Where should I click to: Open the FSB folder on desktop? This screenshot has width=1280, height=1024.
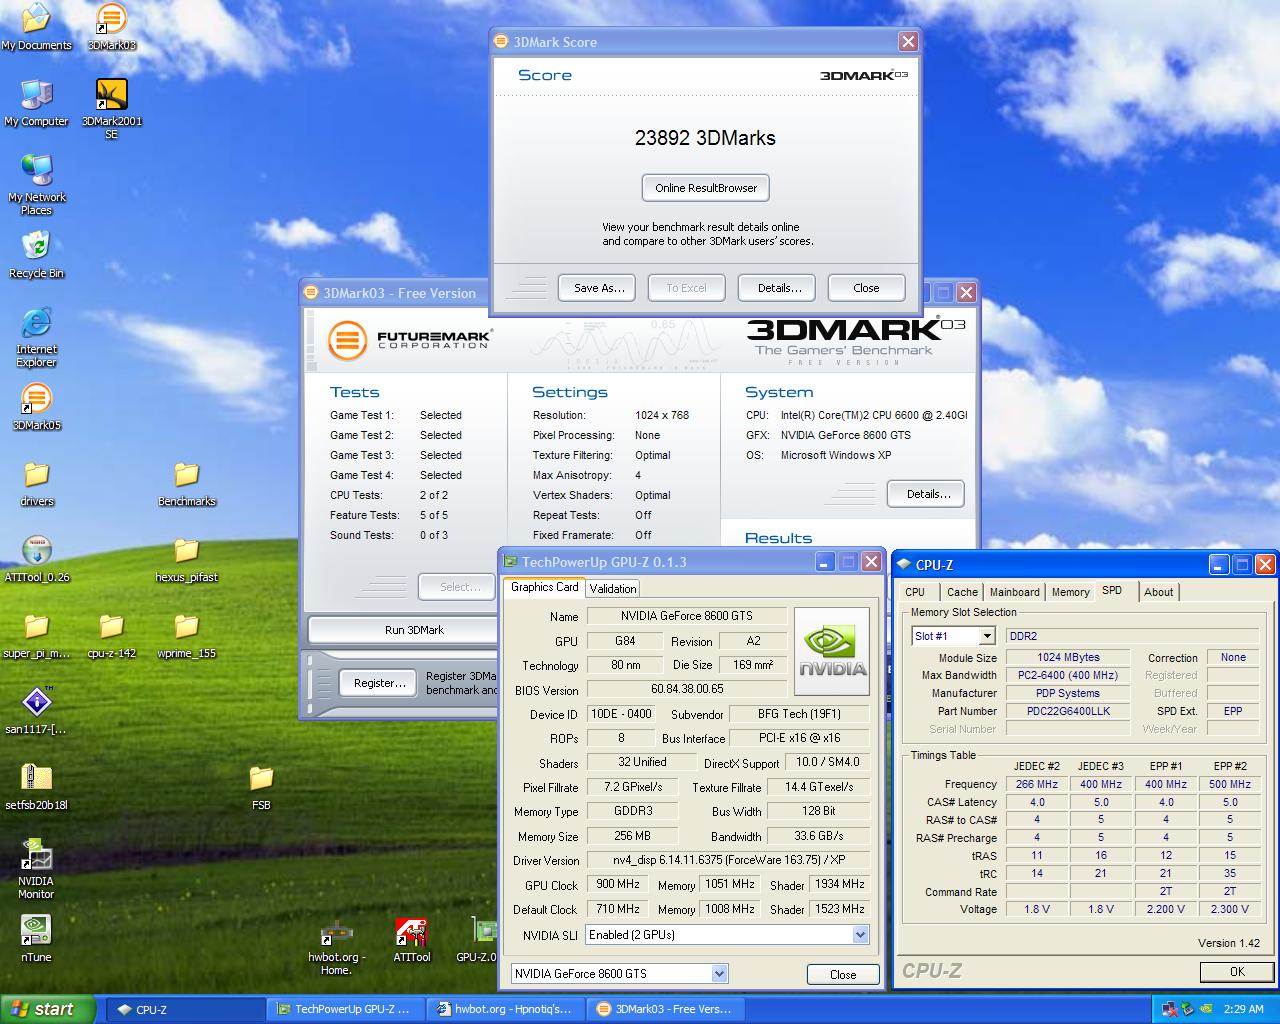click(x=261, y=787)
